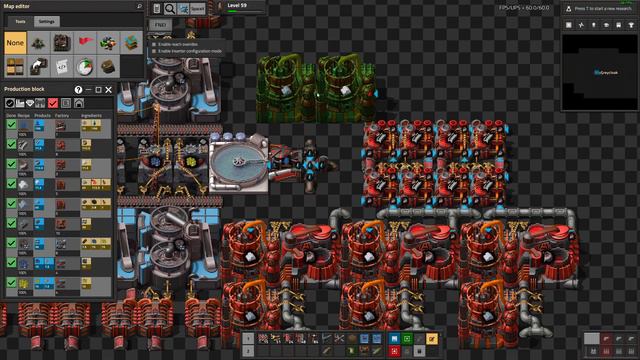Viewport: 640px width, 360px height.
Task: Switch to the Settings tab
Action: 47,22
